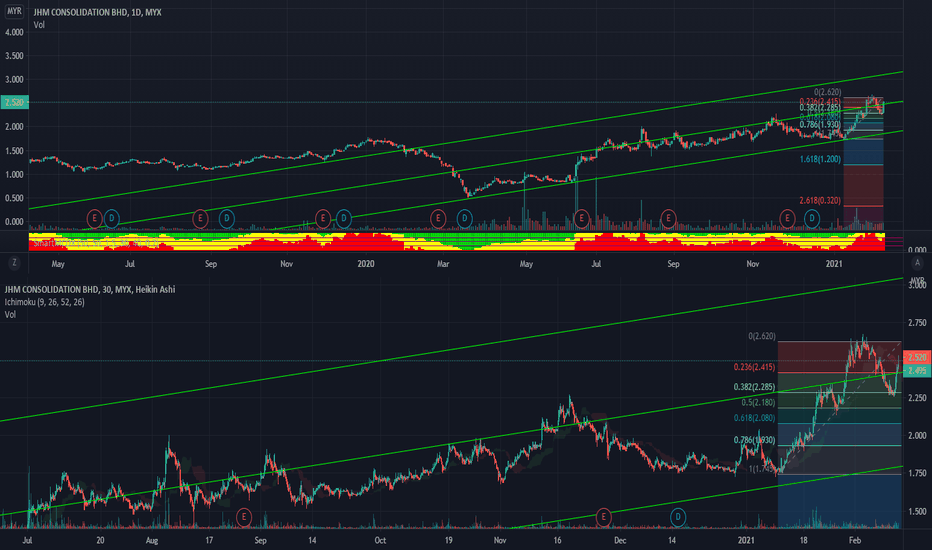932x550 pixels.
Task: Click the 2.750 label on the lower price axis
Action: coord(917,323)
